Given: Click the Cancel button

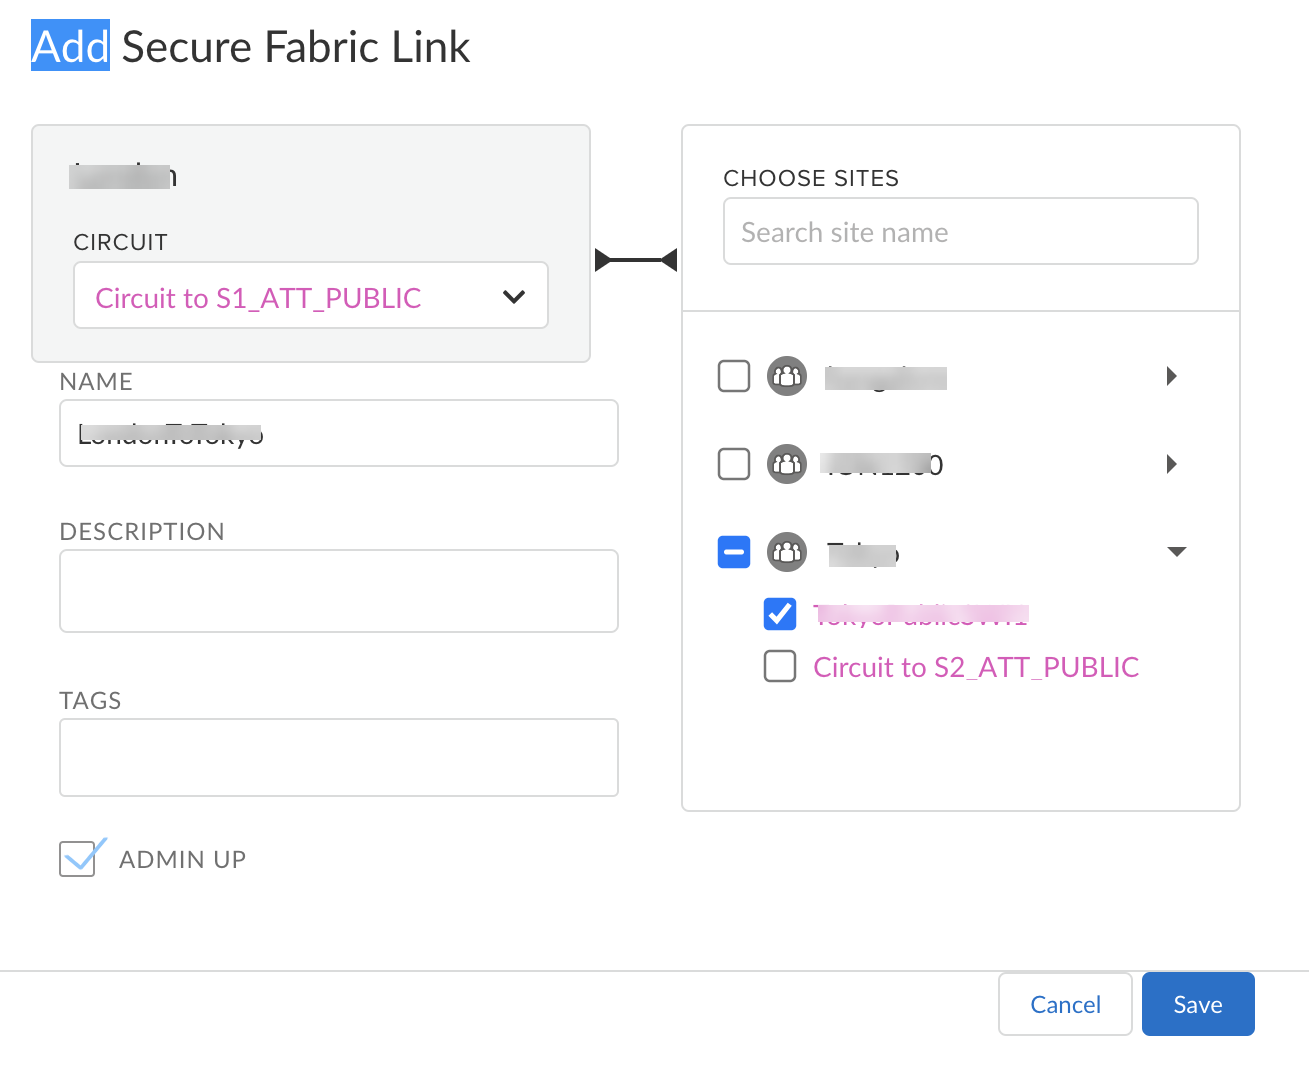Looking at the screenshot, I should pos(1065,1005).
